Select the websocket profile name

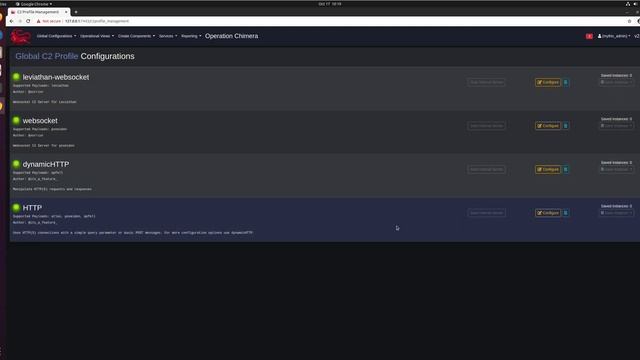(40, 121)
